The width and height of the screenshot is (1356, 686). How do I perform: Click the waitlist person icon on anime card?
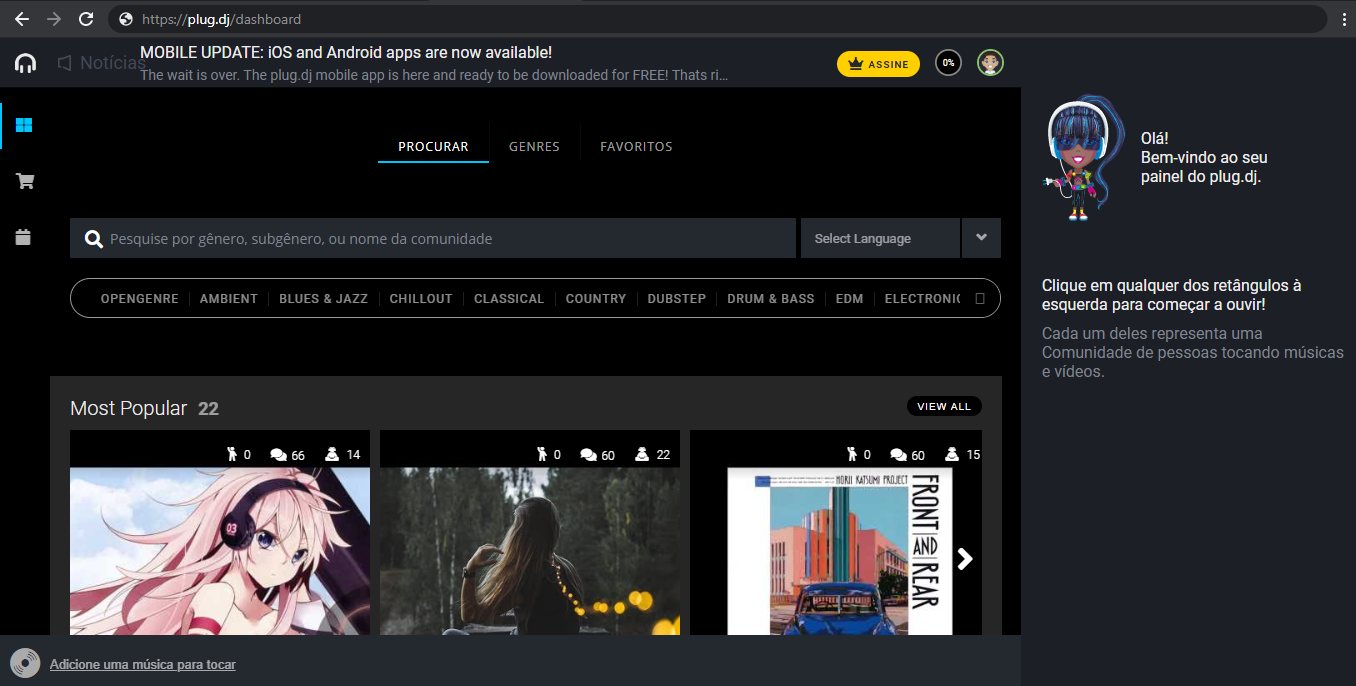click(232, 454)
